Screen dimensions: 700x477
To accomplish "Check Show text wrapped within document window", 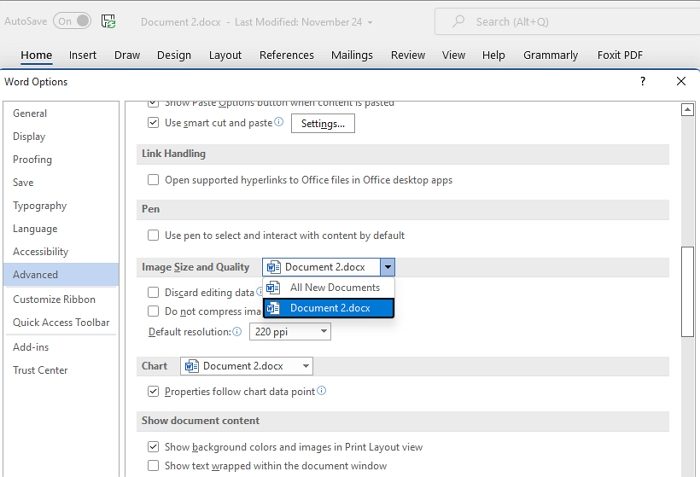I will 153,465.
